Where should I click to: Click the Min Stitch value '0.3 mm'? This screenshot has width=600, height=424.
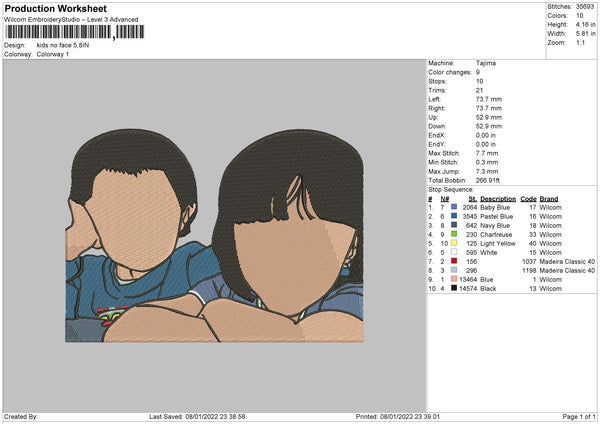click(x=487, y=162)
